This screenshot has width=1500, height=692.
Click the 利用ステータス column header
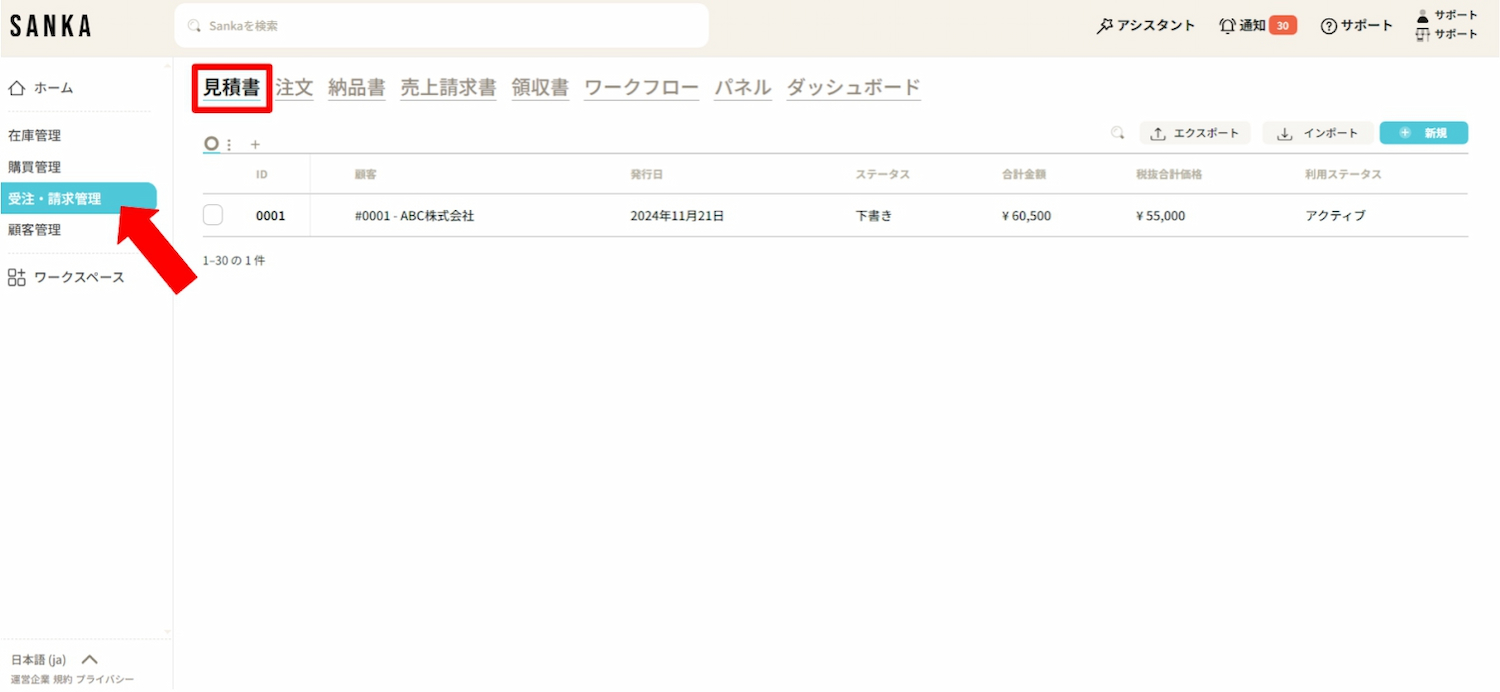point(1343,174)
